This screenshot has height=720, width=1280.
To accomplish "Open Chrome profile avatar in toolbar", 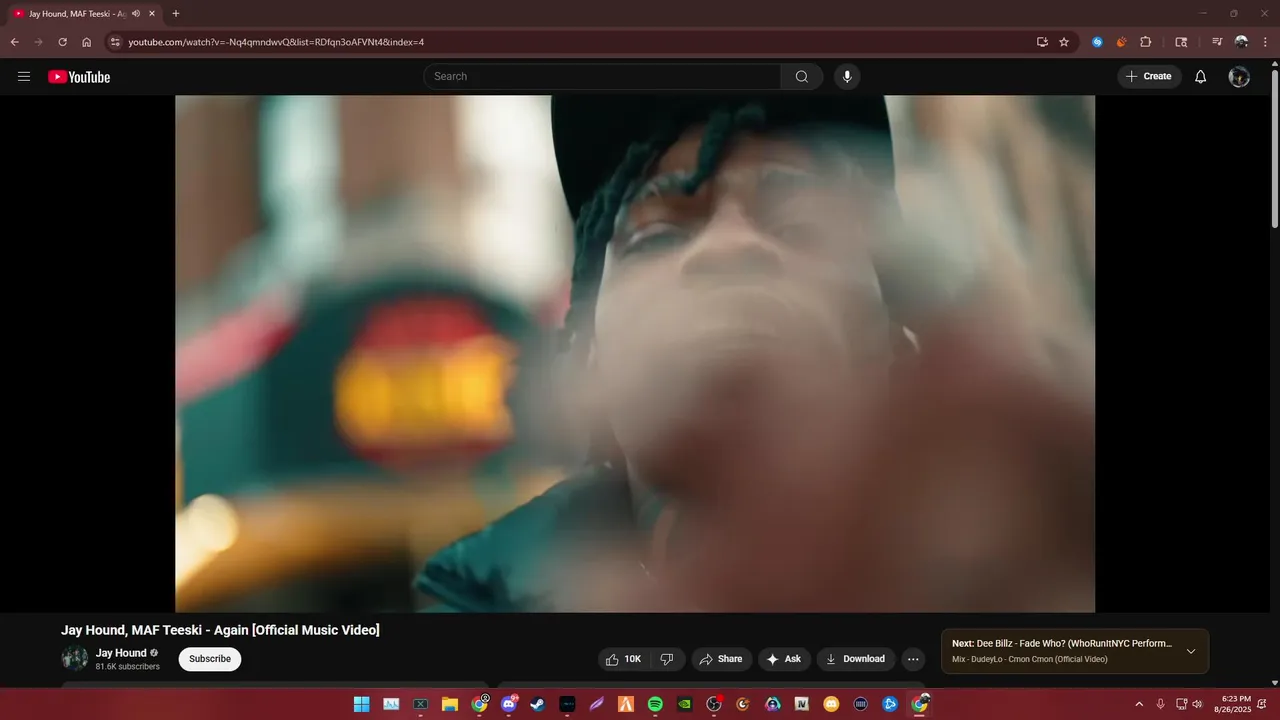I will point(1241,42).
